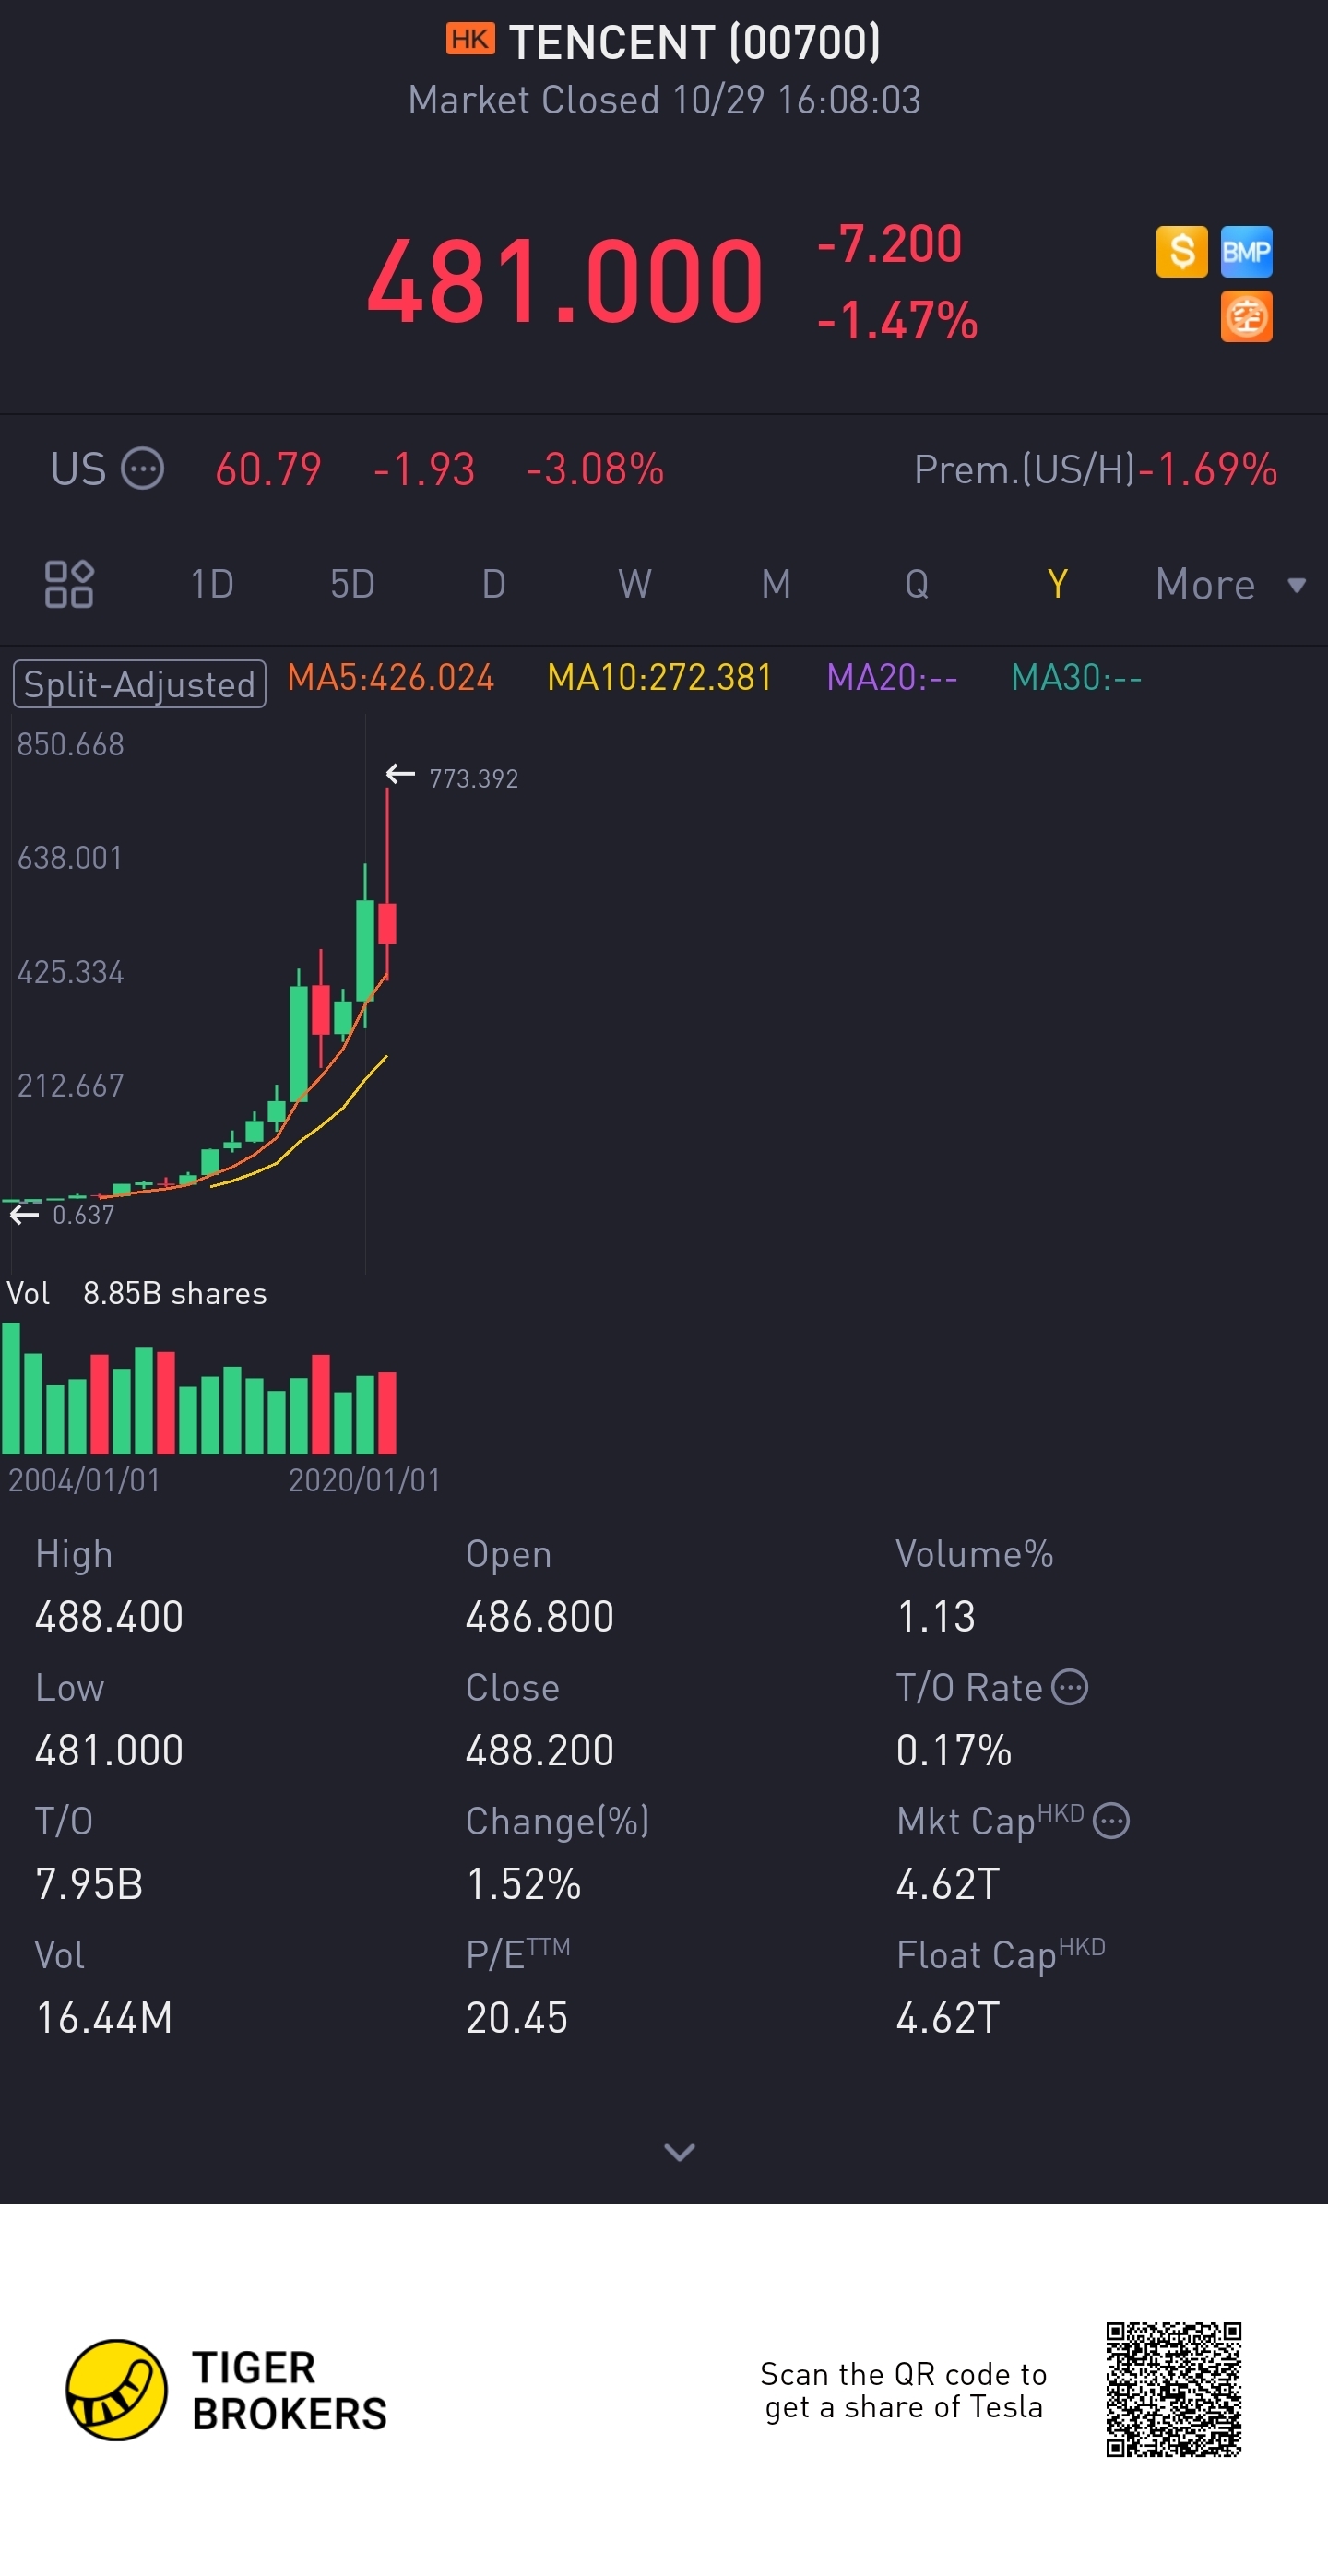Image resolution: width=1328 pixels, height=2576 pixels.
Task: Tap the MA30 indicator label
Action: click(1076, 678)
